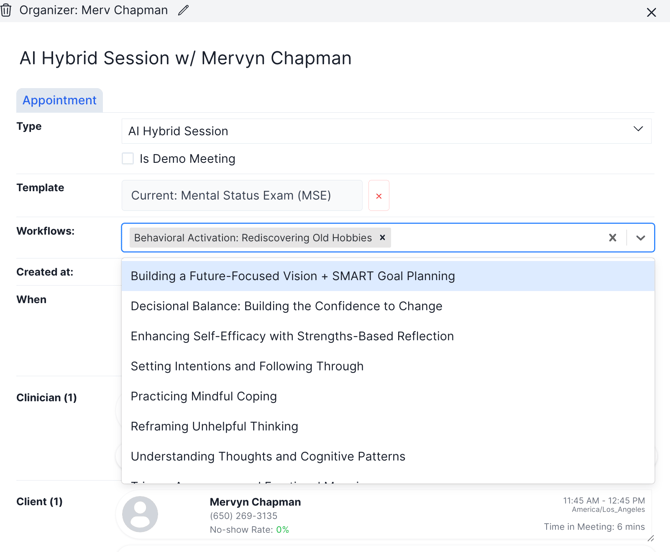Clear all selected workflows

613,238
